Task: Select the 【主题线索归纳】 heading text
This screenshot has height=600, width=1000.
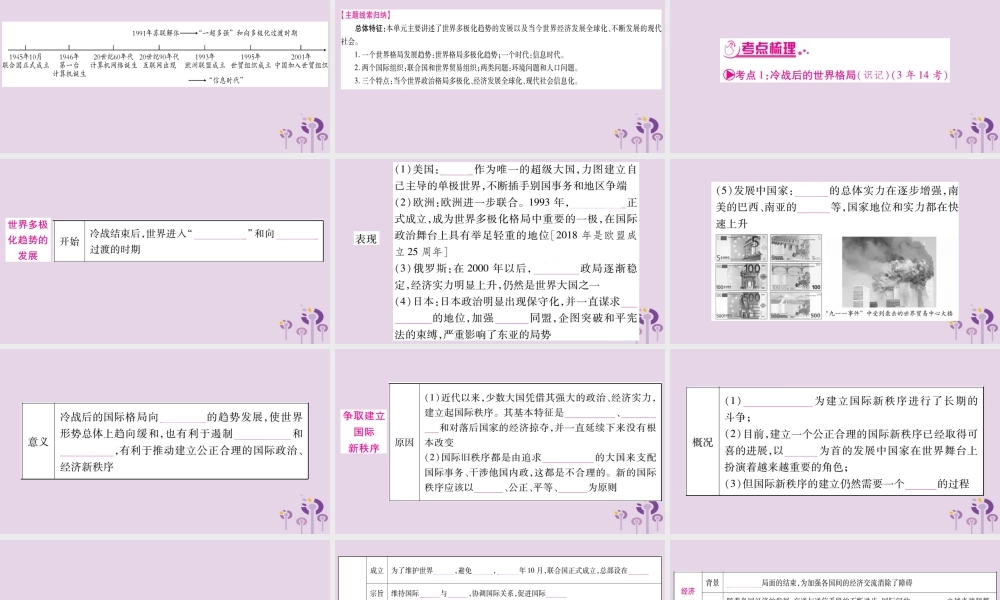Action: pos(366,15)
